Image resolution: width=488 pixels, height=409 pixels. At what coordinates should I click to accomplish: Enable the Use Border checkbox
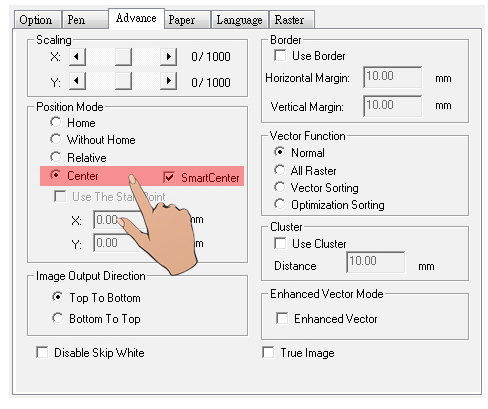(x=280, y=55)
